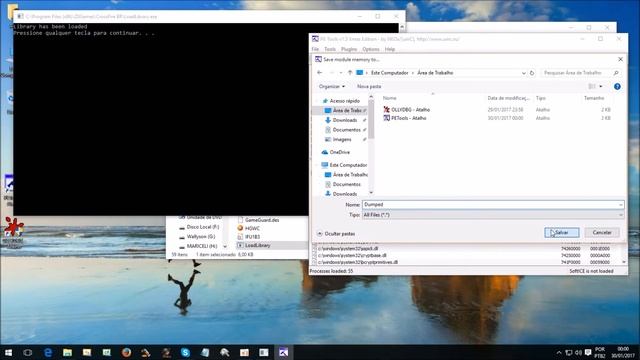This screenshot has height=360, width=640.
Task: Sort by the Tamanho column header
Action: tap(594, 98)
